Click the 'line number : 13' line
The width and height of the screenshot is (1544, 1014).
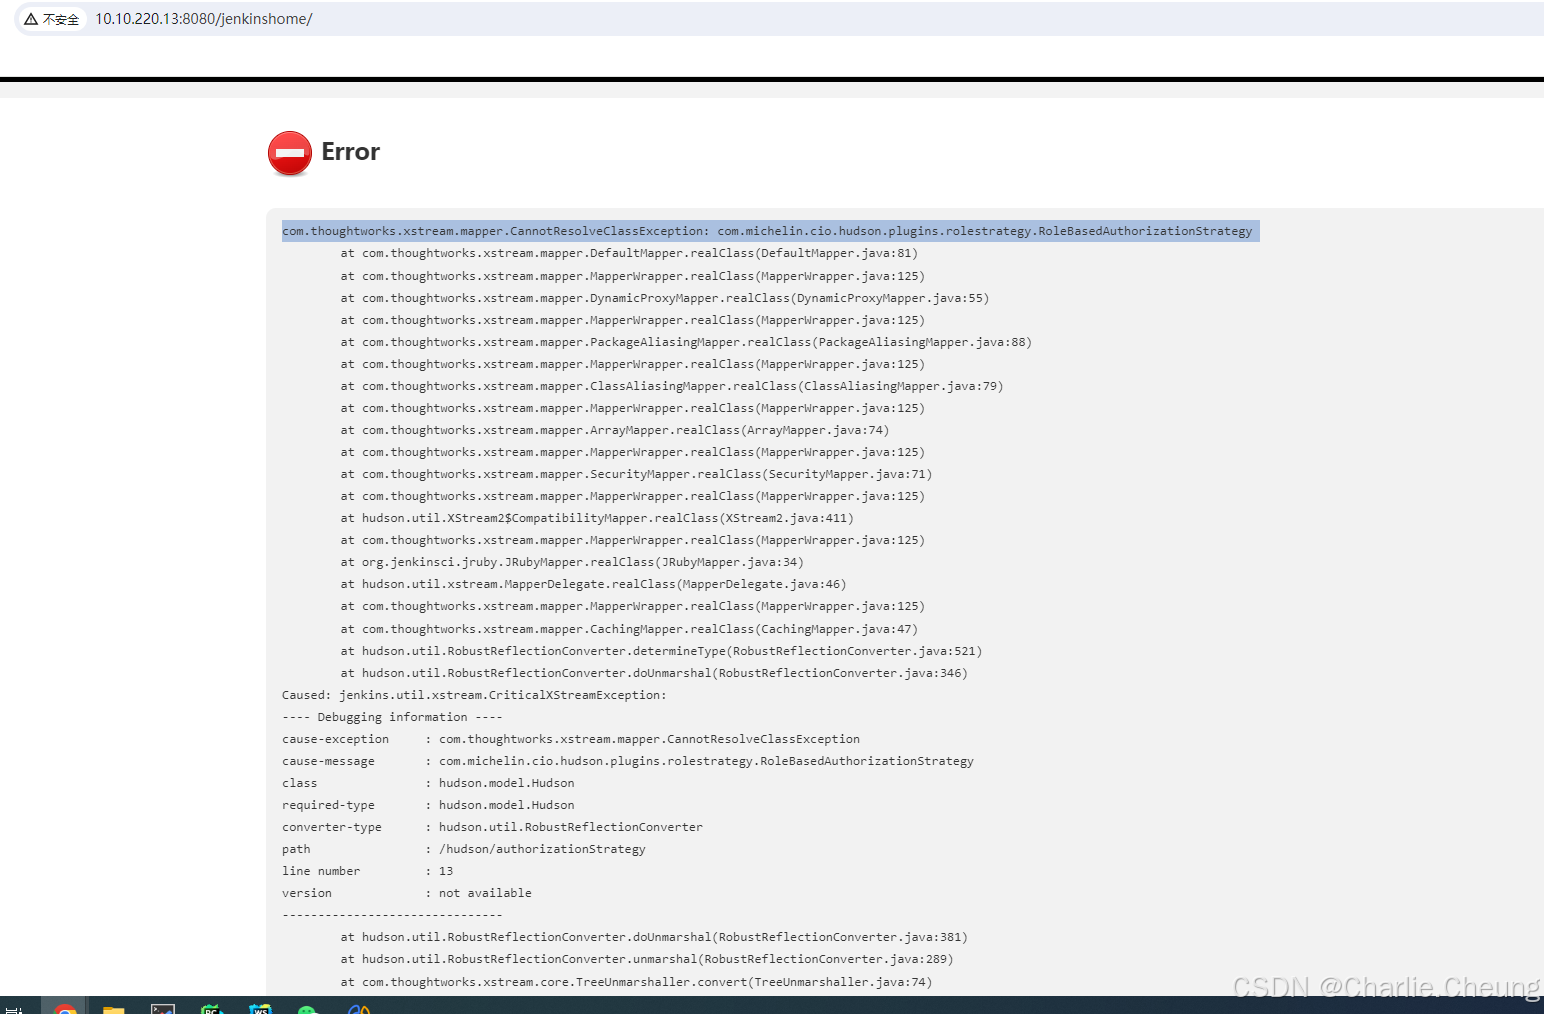pyautogui.click(x=367, y=871)
